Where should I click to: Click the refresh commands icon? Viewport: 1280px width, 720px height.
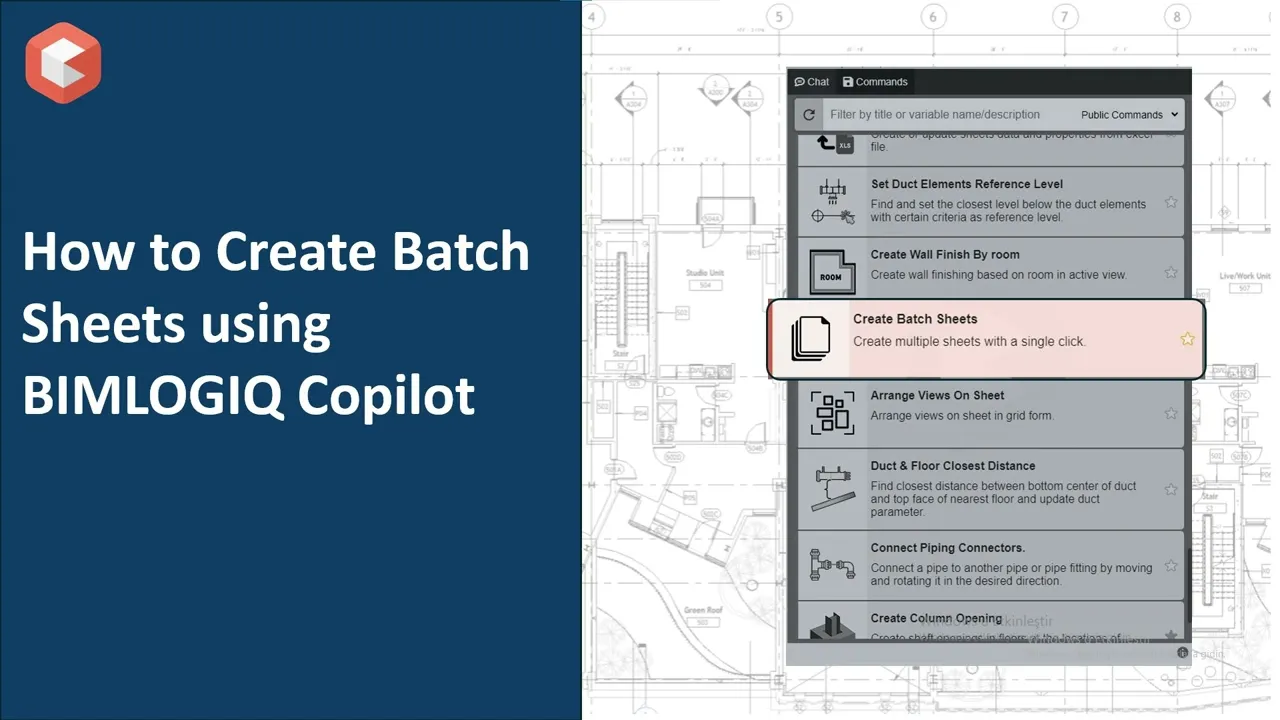pos(809,115)
